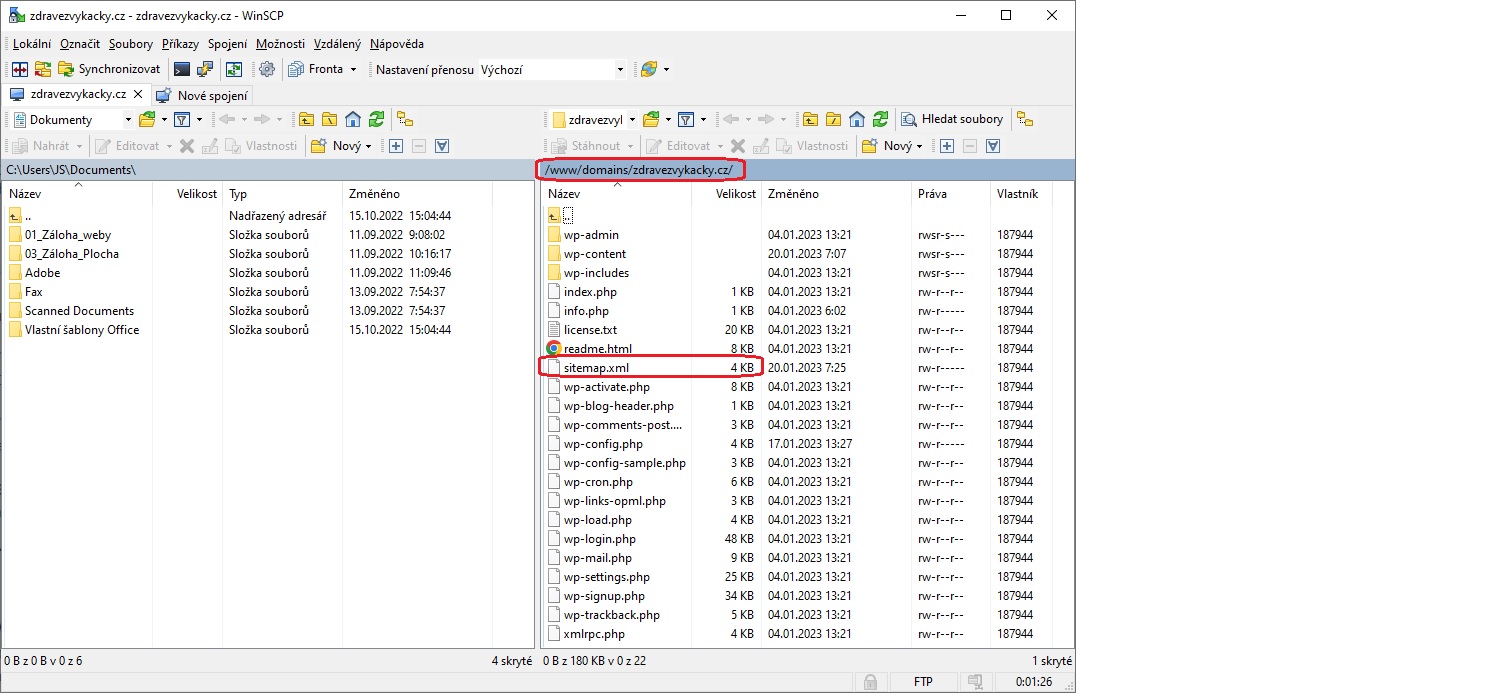This screenshot has width=1496, height=693.
Task: Go to local home directory icon
Action: [x=352, y=119]
